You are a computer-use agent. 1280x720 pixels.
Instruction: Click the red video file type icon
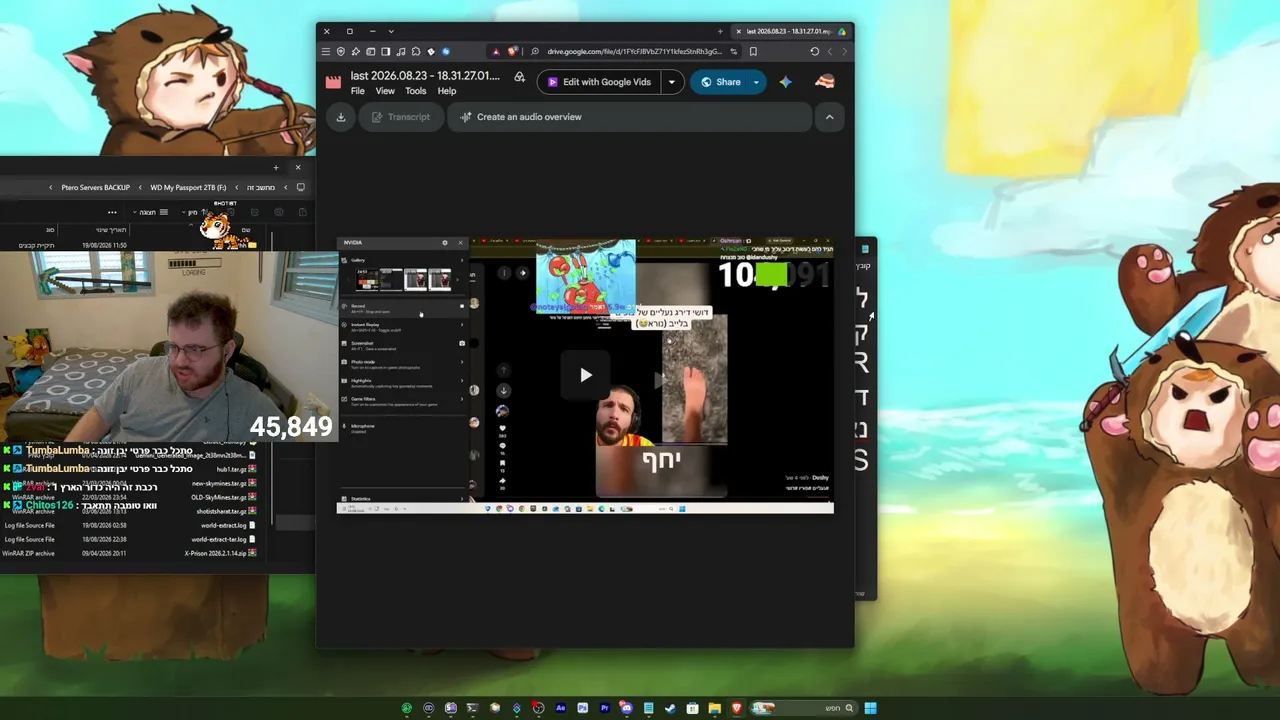pyautogui.click(x=333, y=82)
